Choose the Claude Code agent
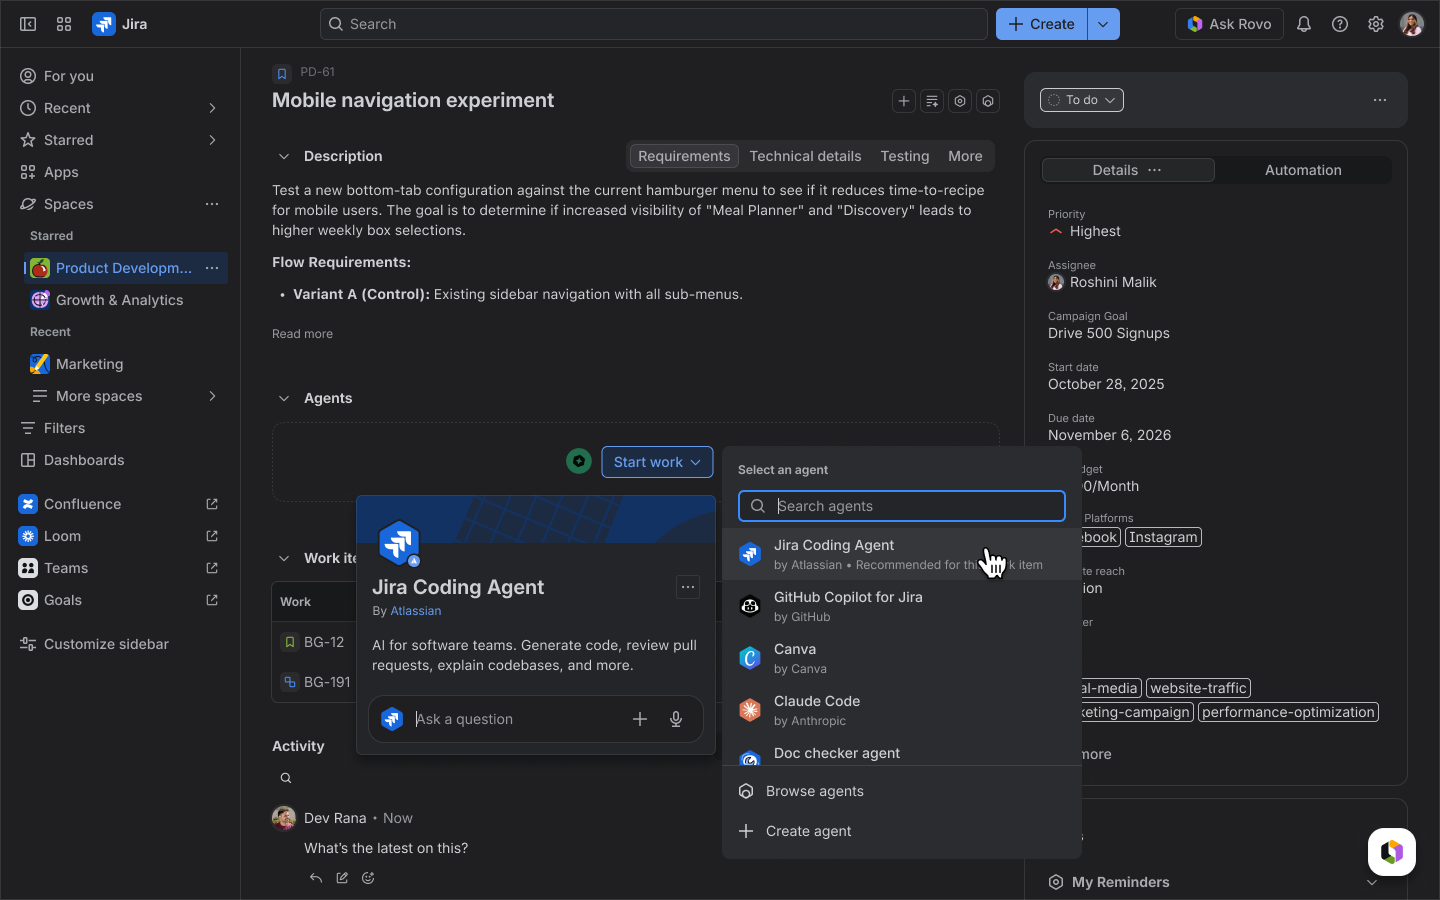 point(902,710)
